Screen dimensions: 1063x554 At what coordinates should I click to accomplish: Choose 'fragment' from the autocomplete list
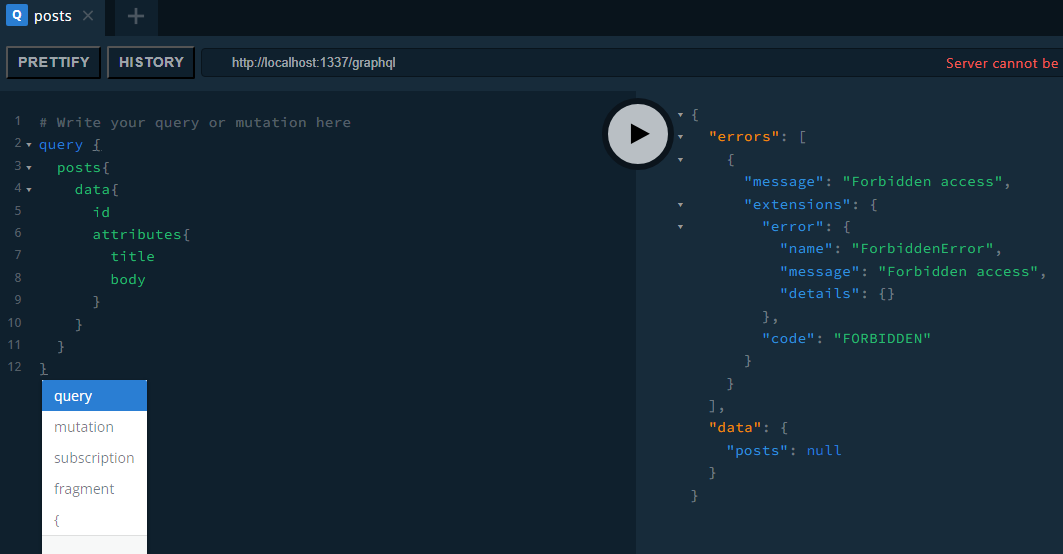(x=94, y=489)
